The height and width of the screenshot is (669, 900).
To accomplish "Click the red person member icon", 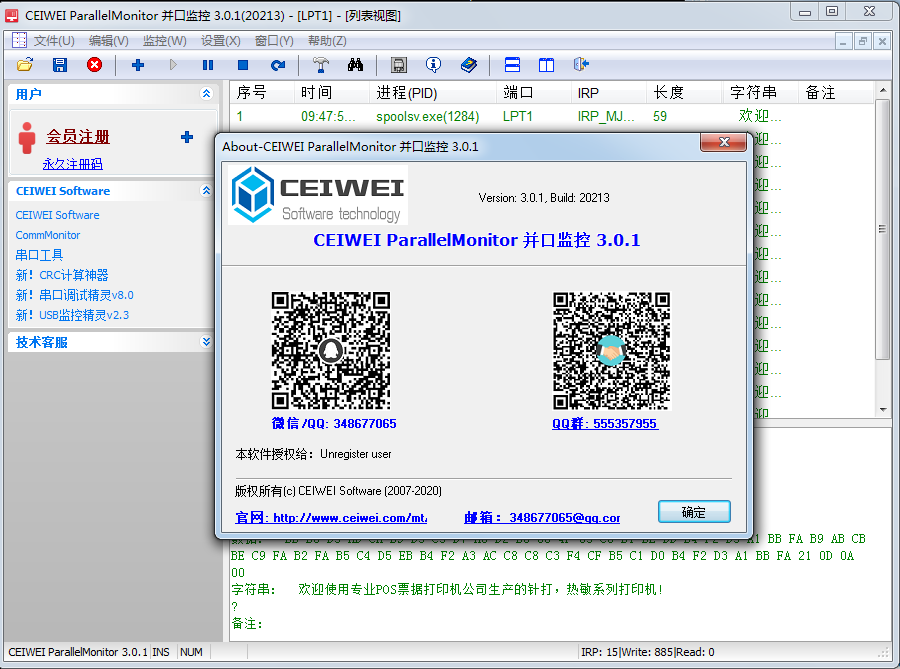I will pos(26,138).
